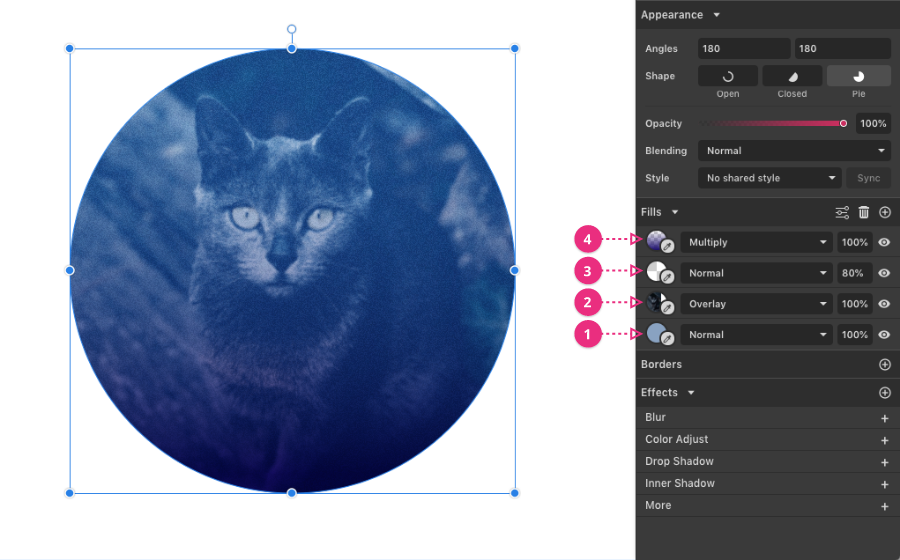900x560 pixels.
Task: Collapse the Effects section arrow
Action: click(x=691, y=392)
